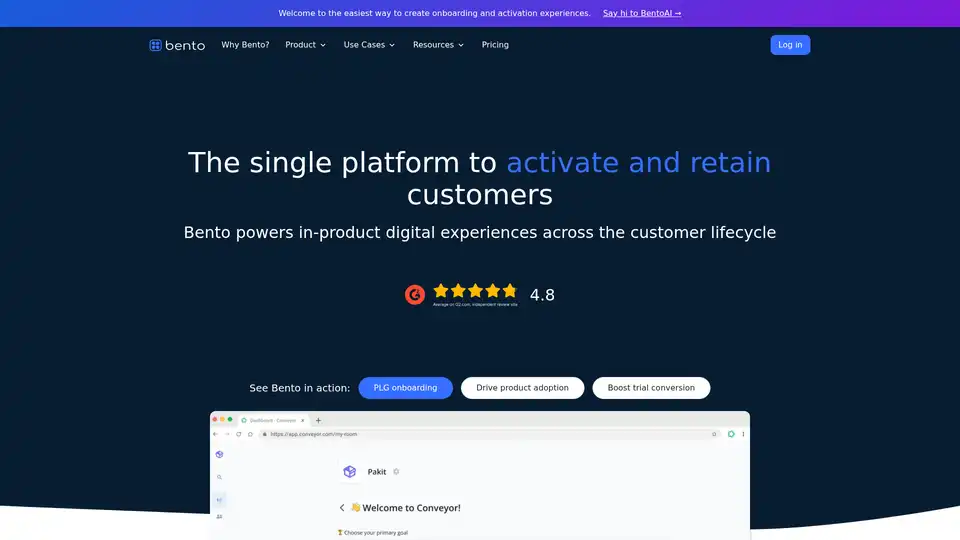Go to the Pricing page
The height and width of the screenshot is (540, 960).
pos(495,45)
